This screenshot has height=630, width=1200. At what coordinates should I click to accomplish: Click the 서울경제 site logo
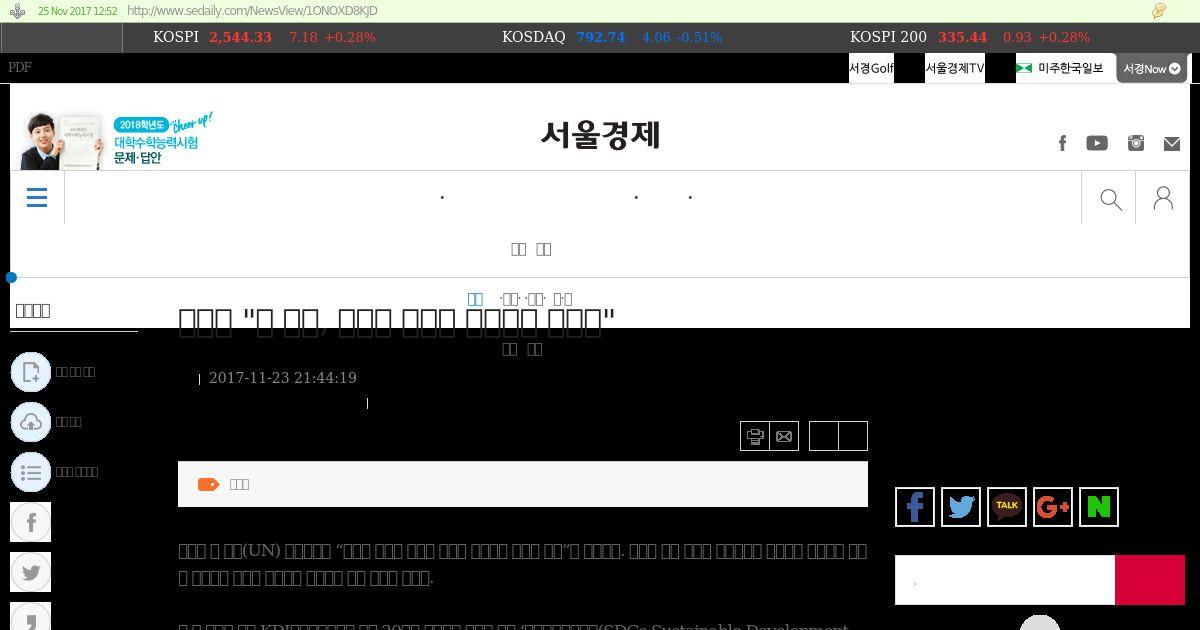pyautogui.click(x=600, y=134)
